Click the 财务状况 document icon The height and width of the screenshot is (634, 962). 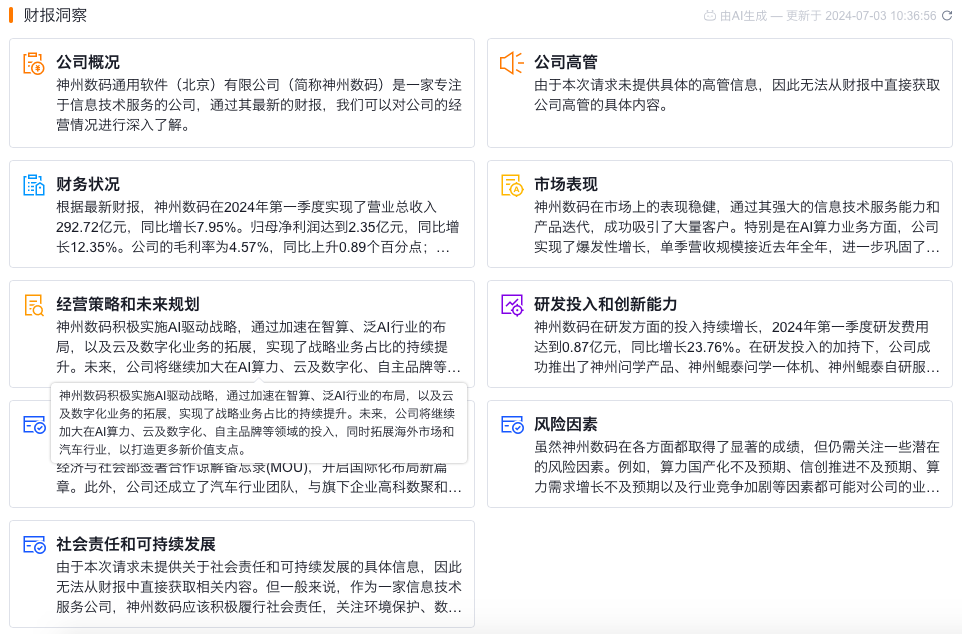pyautogui.click(x=34, y=185)
